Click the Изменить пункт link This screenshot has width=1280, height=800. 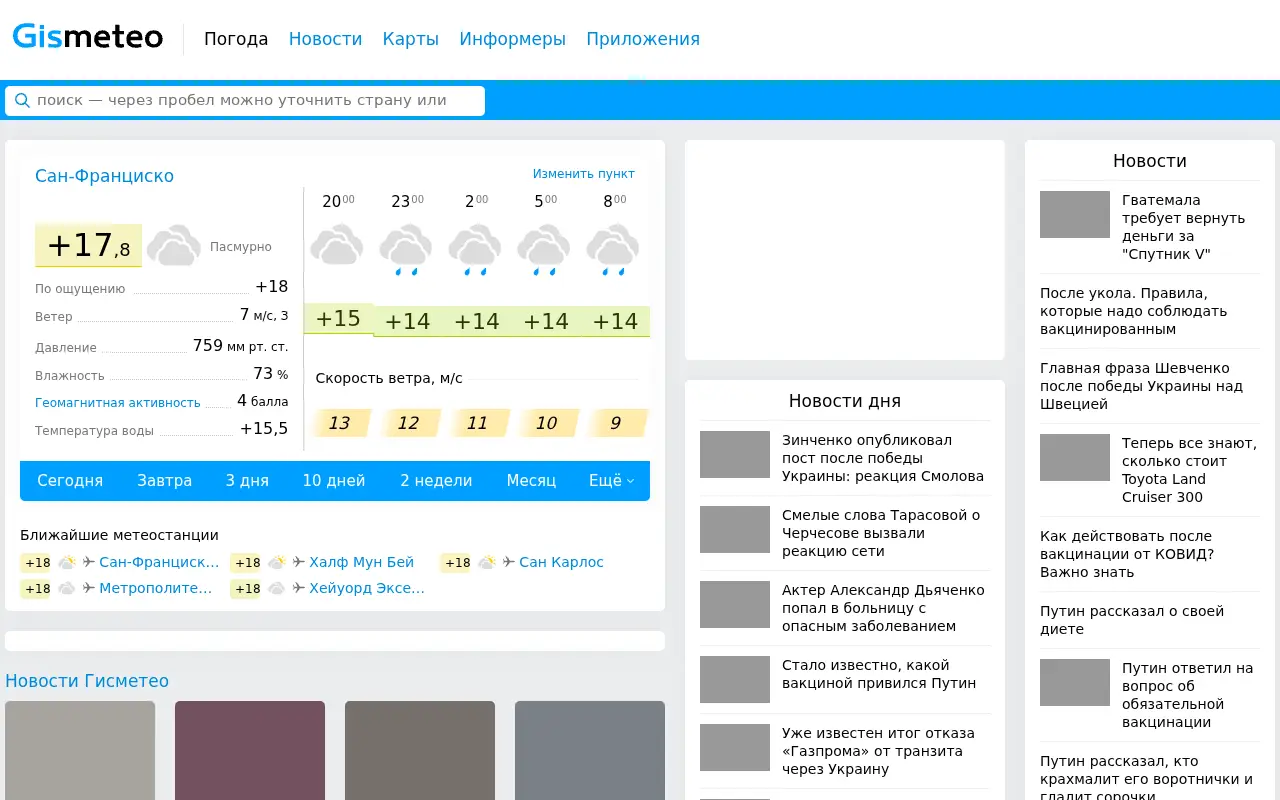point(583,174)
